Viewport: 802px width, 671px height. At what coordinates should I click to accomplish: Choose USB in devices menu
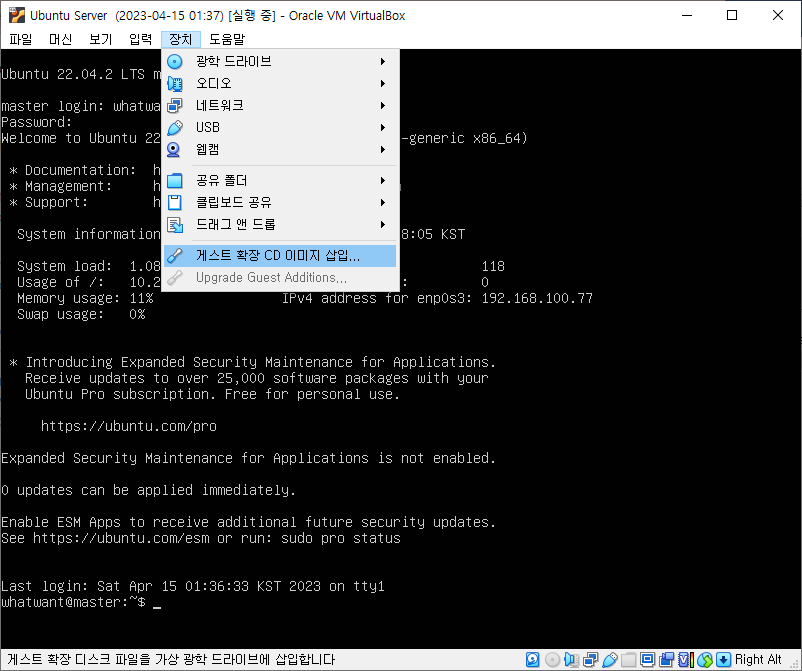click(x=280, y=127)
